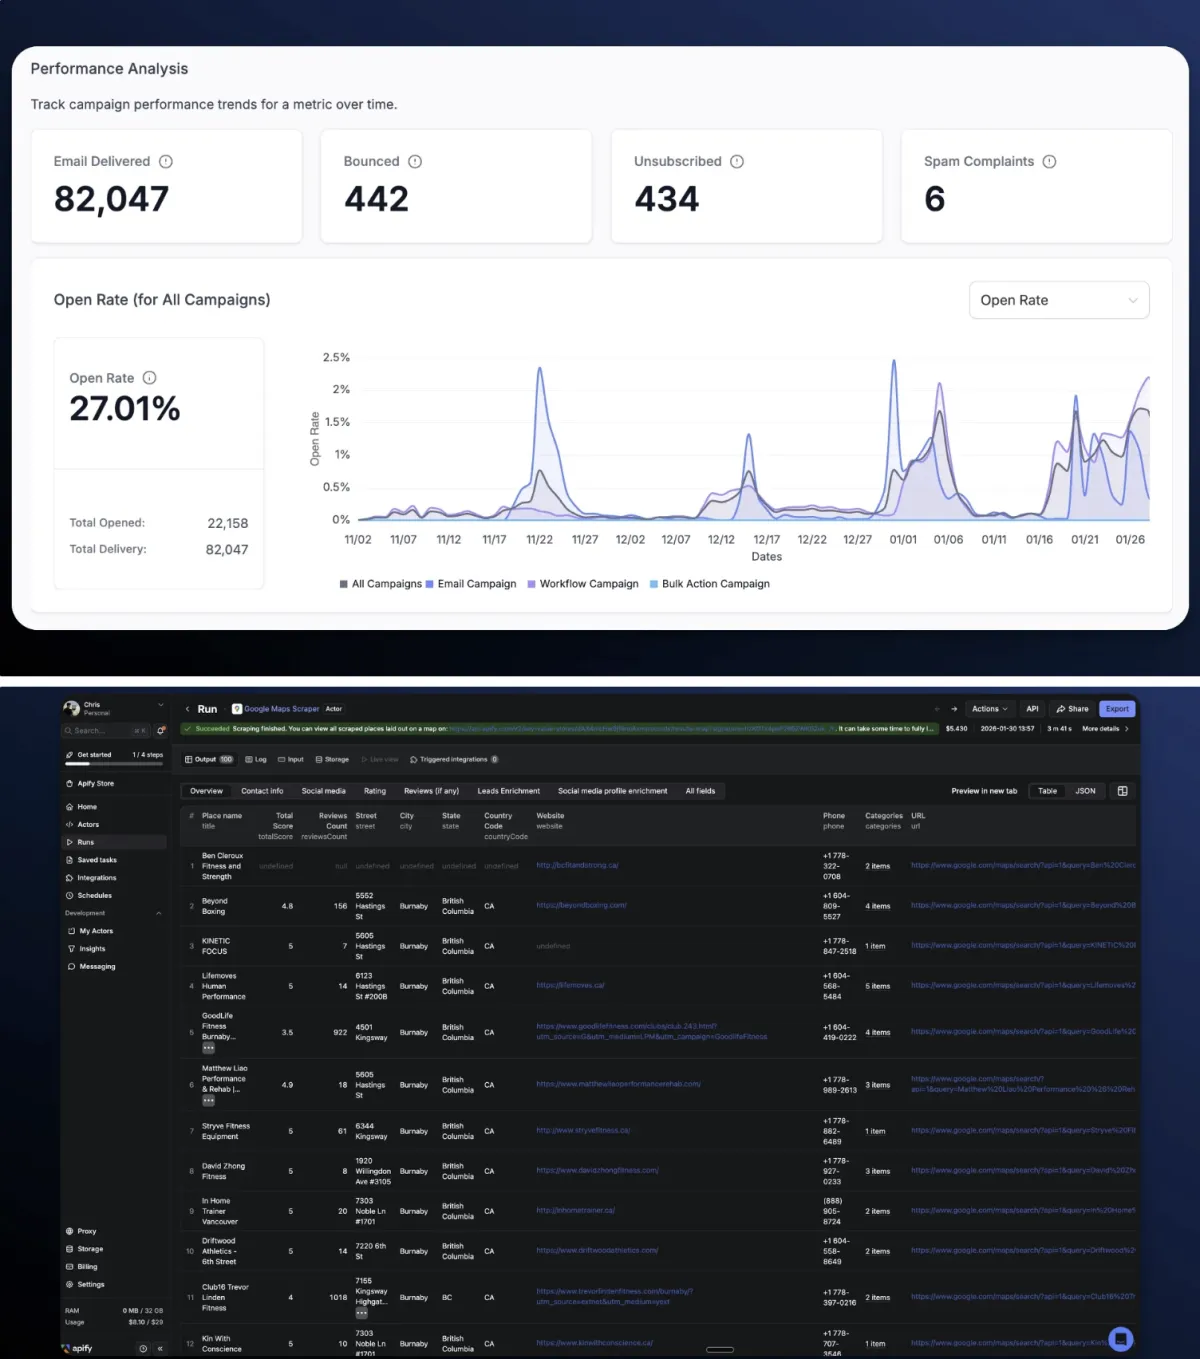Viewport: 1200px width, 1359px height.
Task: Click the chat support bubble icon
Action: point(1121,1338)
